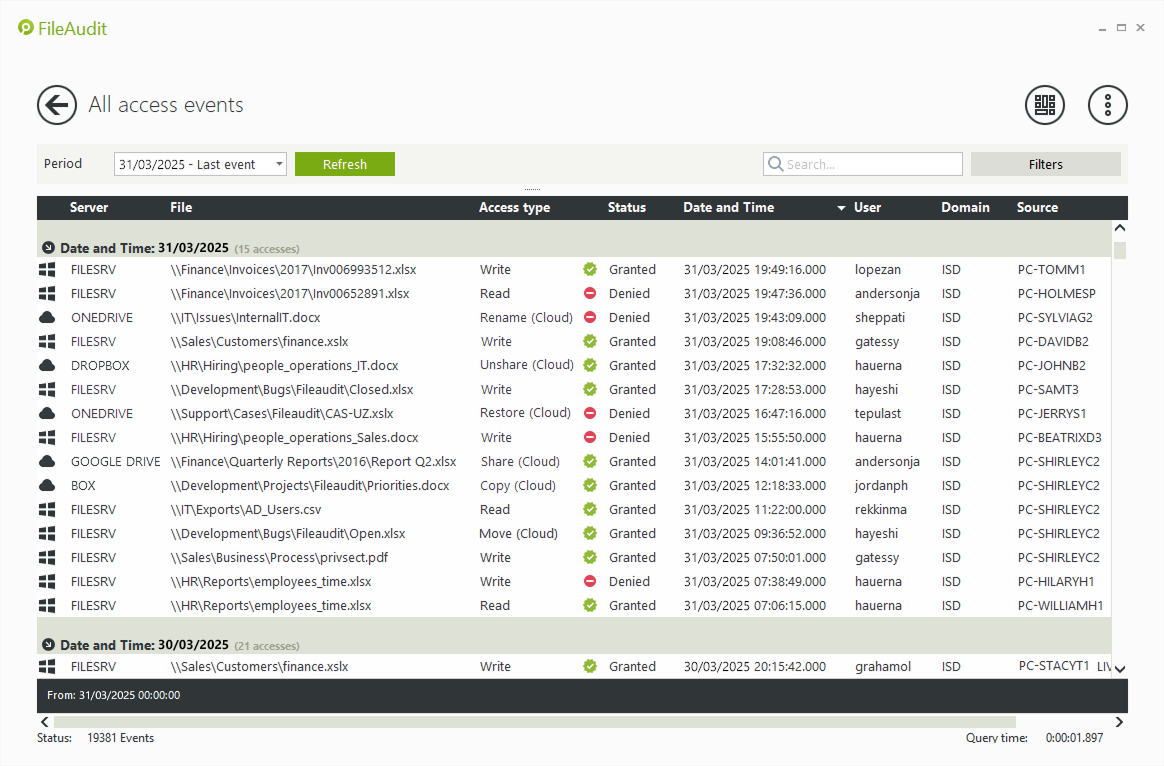Click the BOX server cloud icon

click(47, 485)
